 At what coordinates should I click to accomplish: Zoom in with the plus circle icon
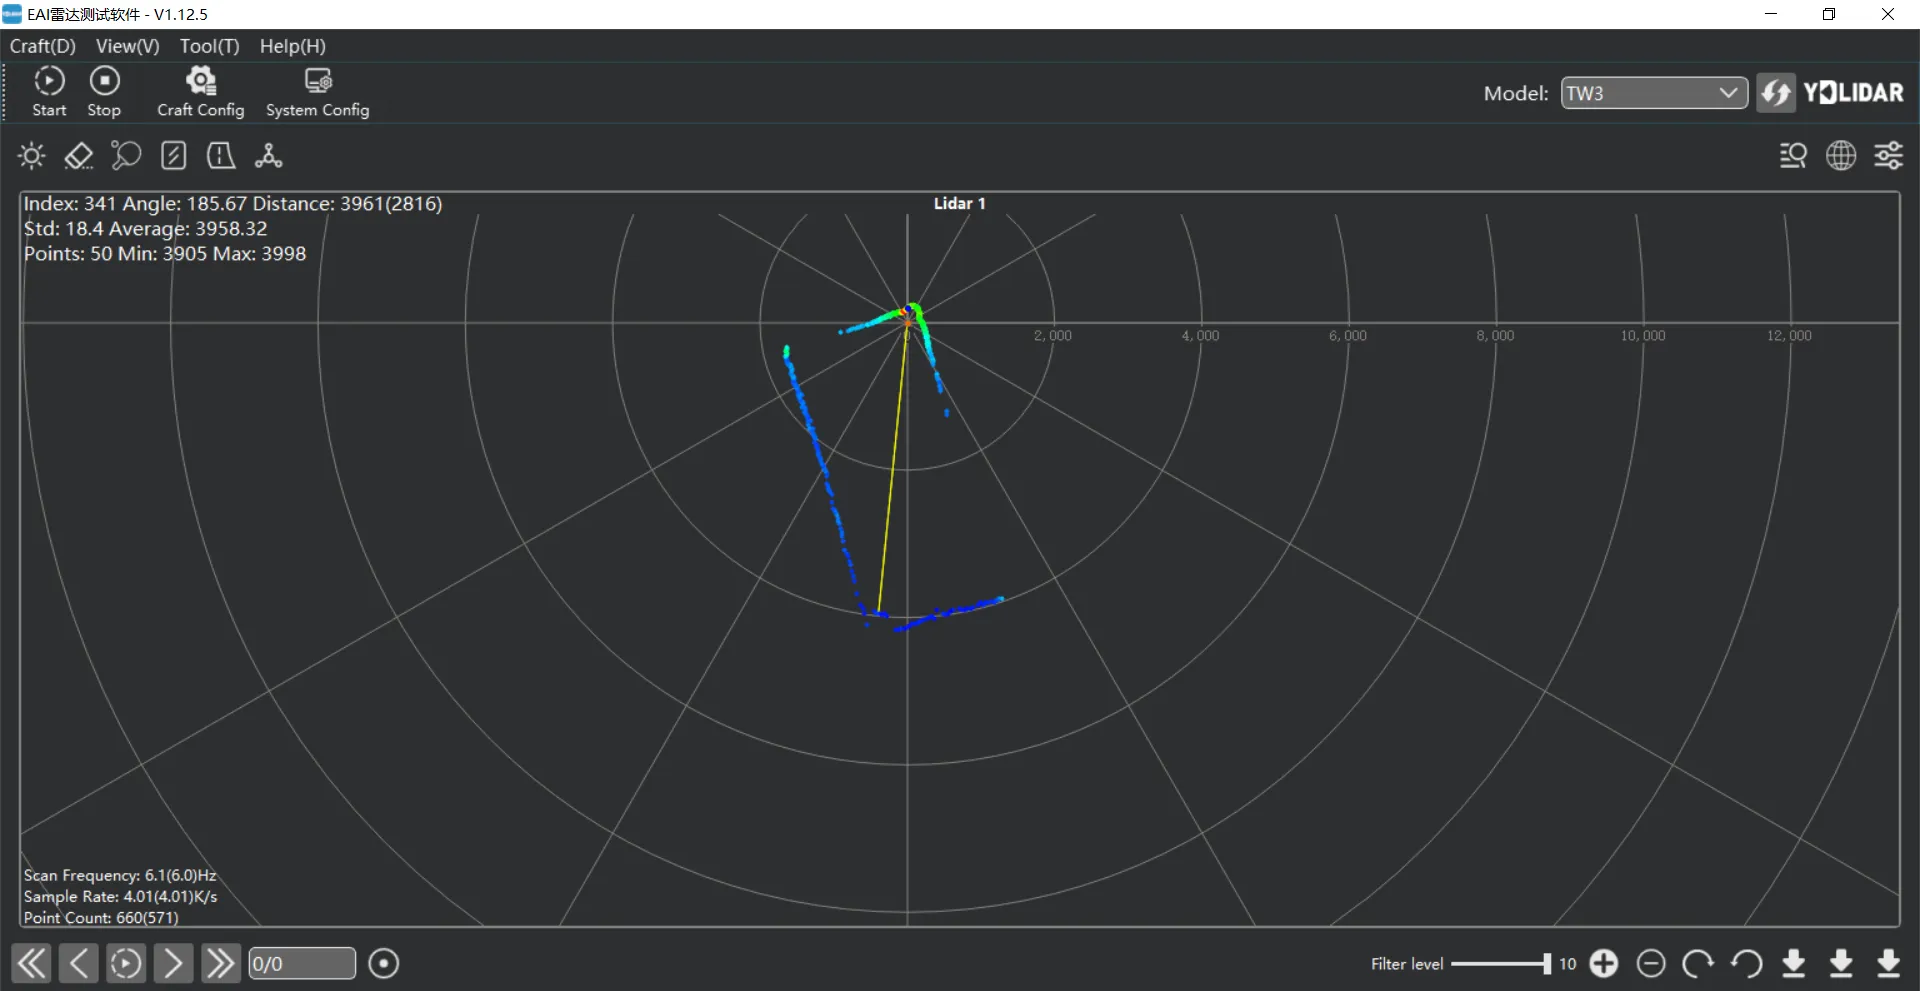point(1604,963)
